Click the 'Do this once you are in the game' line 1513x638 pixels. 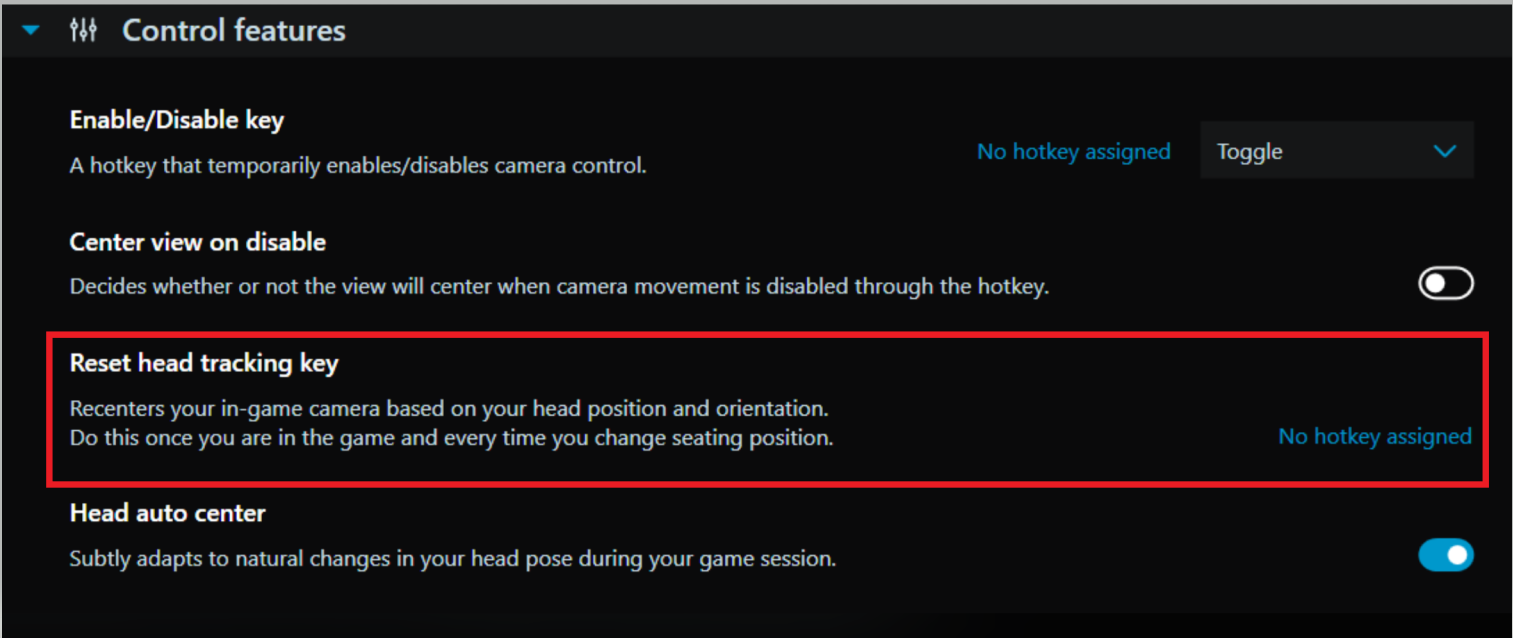coord(451,438)
